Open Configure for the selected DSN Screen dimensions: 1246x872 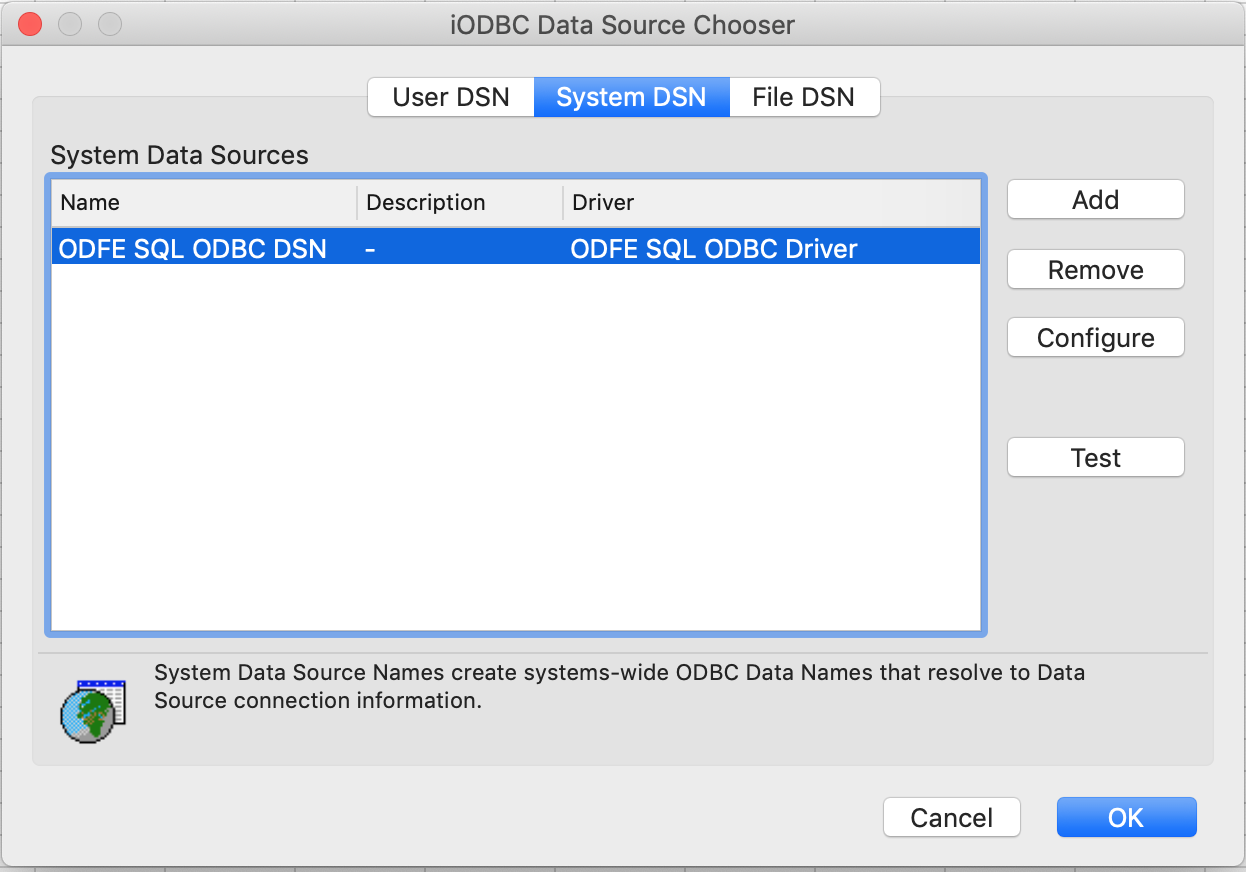click(1095, 338)
